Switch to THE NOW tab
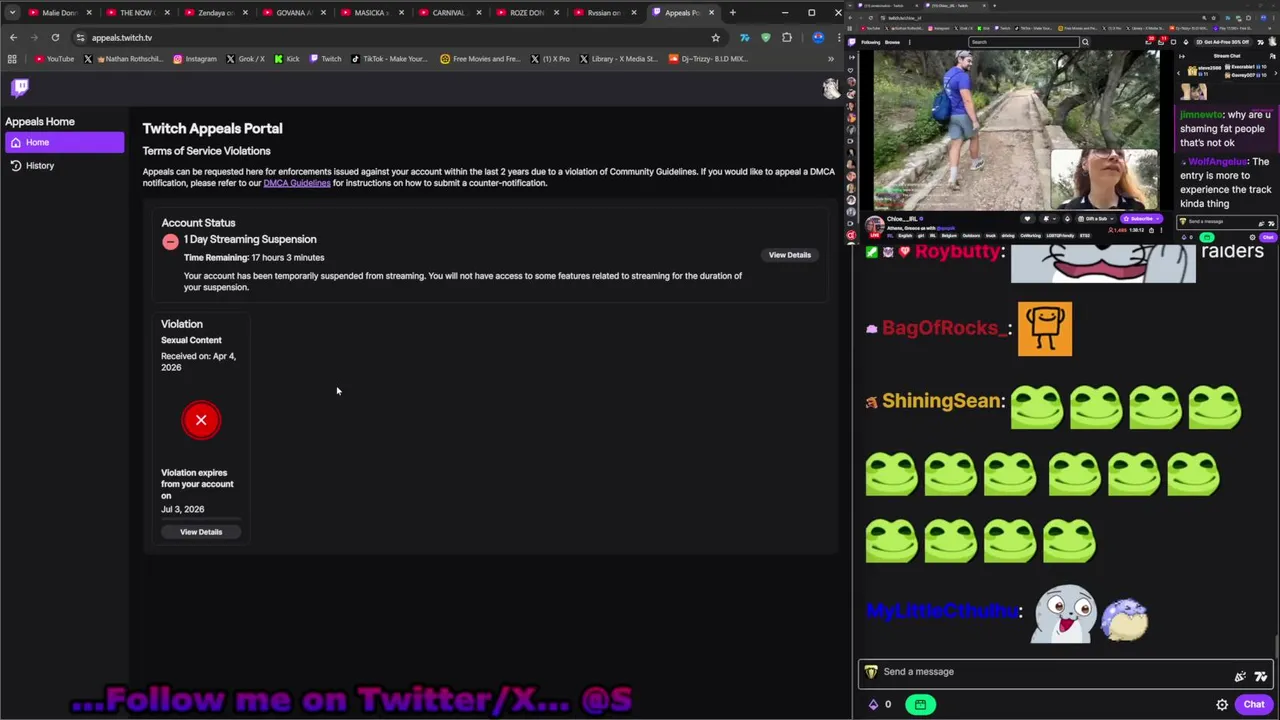 click(x=137, y=13)
